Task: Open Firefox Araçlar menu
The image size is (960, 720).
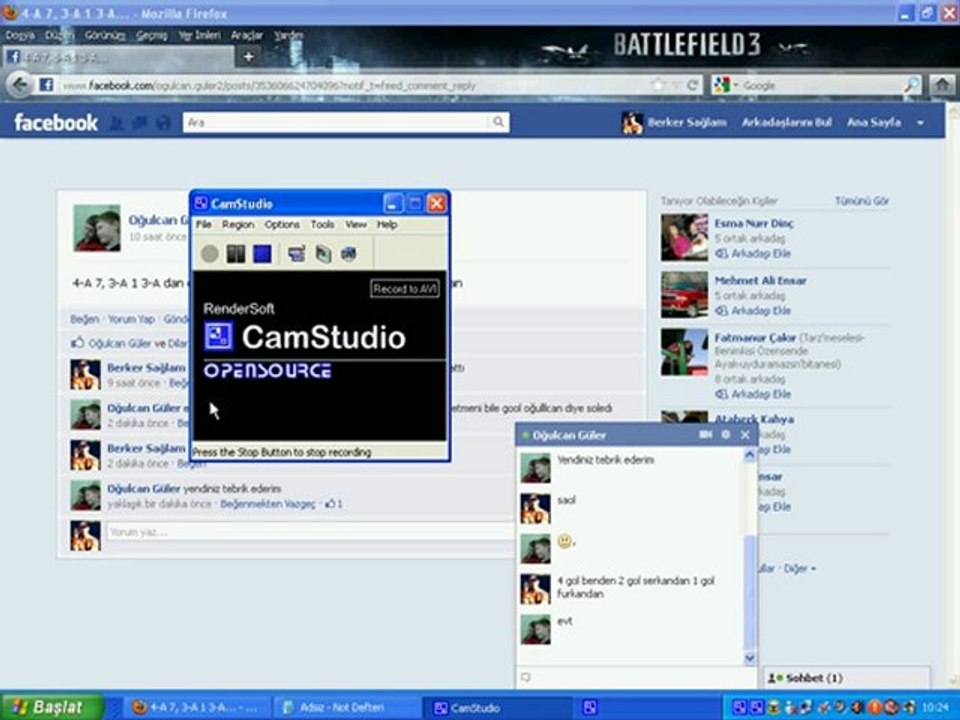Action: (247, 36)
